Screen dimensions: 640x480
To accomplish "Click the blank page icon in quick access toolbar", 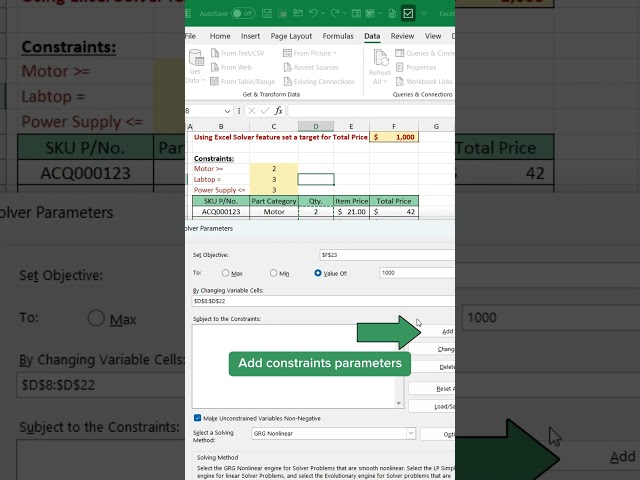I will (392, 13).
